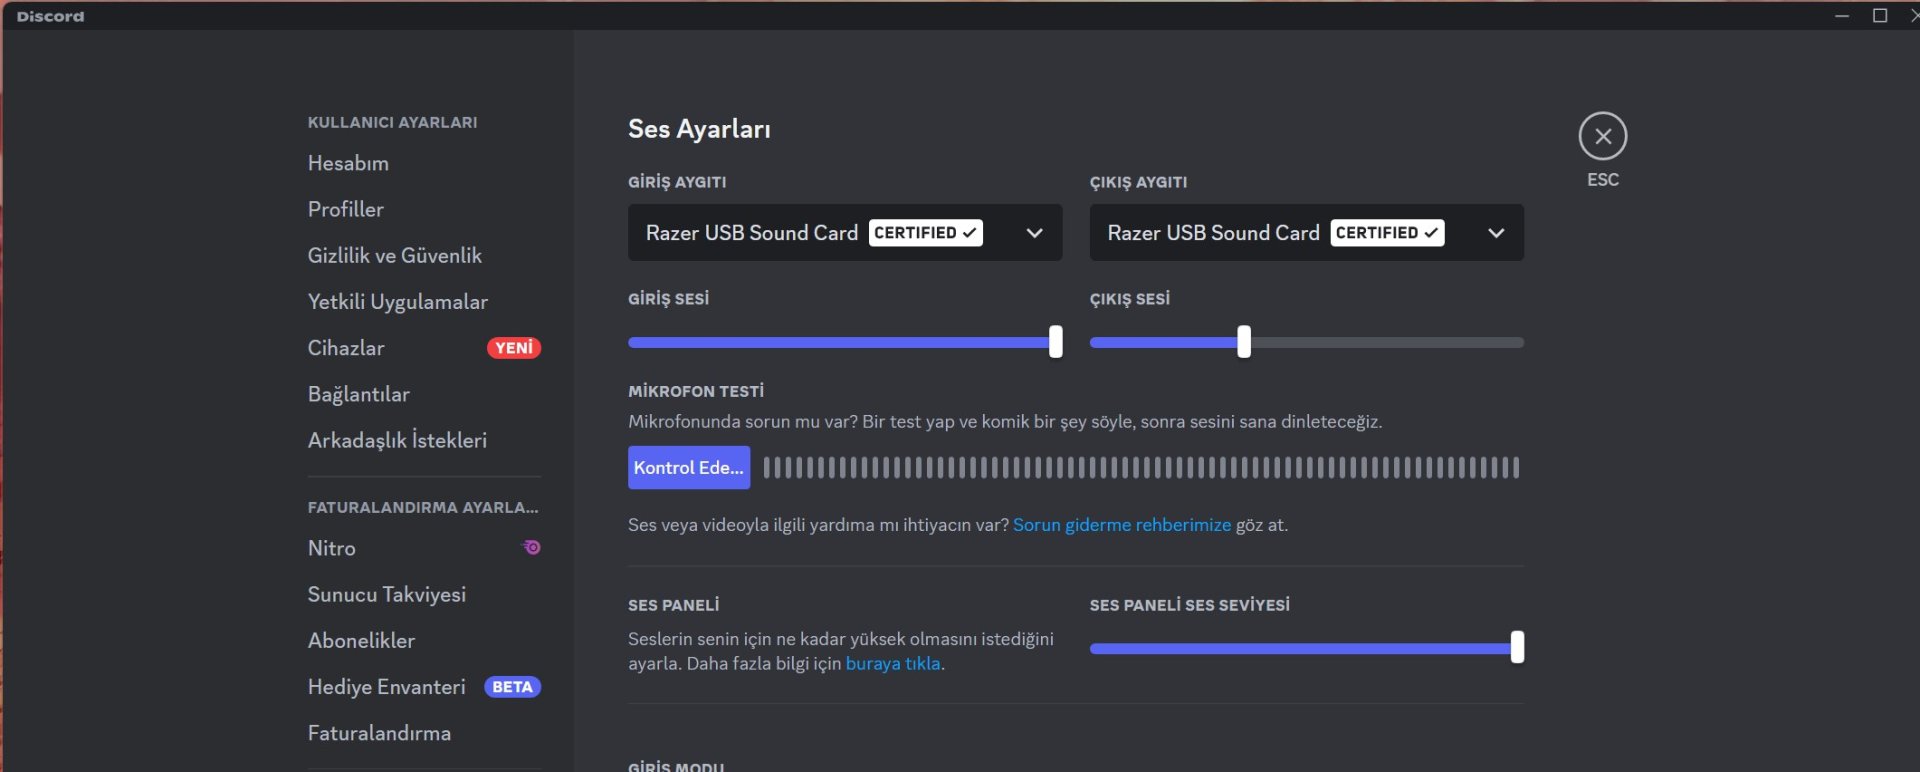
Task: Click the KULLANICI AYARLARI section header
Action: tap(392, 122)
